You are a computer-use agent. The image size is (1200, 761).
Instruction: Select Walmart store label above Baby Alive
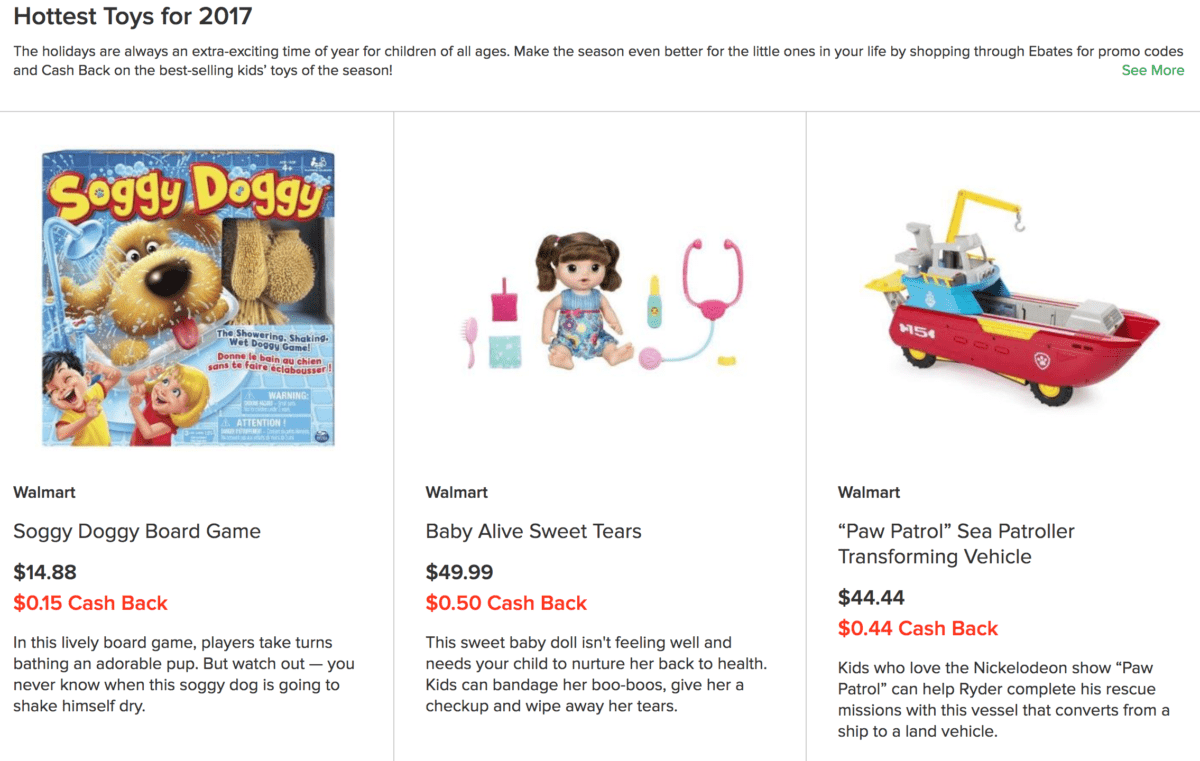(x=457, y=492)
